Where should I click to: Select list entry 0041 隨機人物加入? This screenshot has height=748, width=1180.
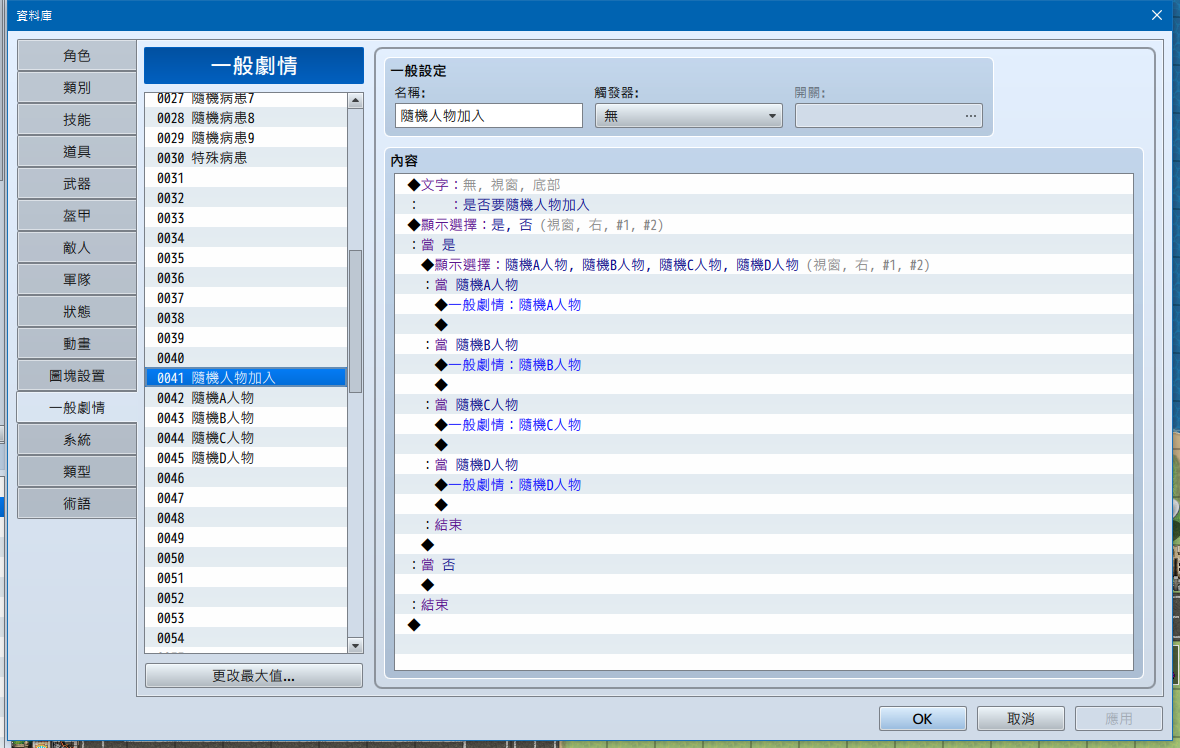click(x=246, y=378)
